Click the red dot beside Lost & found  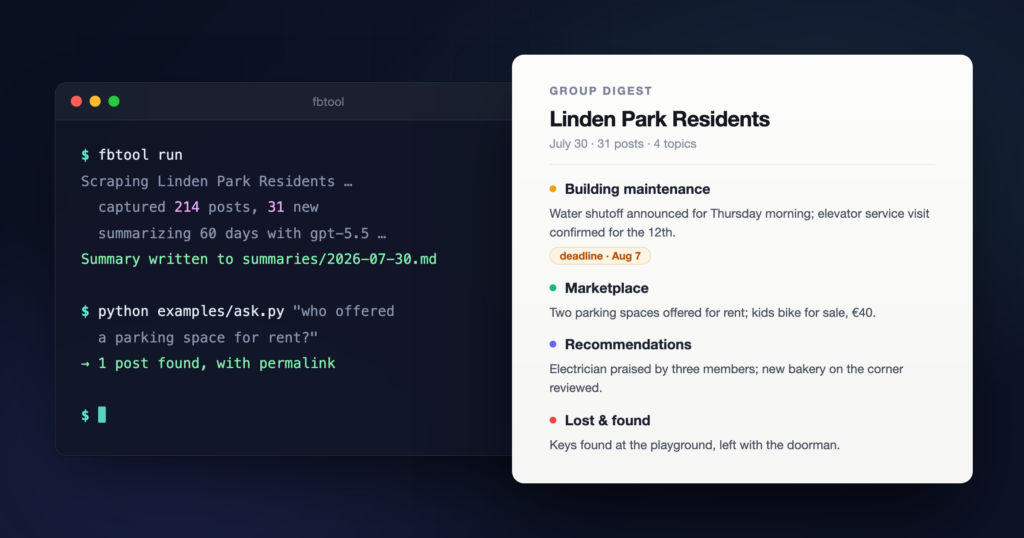[x=553, y=420]
